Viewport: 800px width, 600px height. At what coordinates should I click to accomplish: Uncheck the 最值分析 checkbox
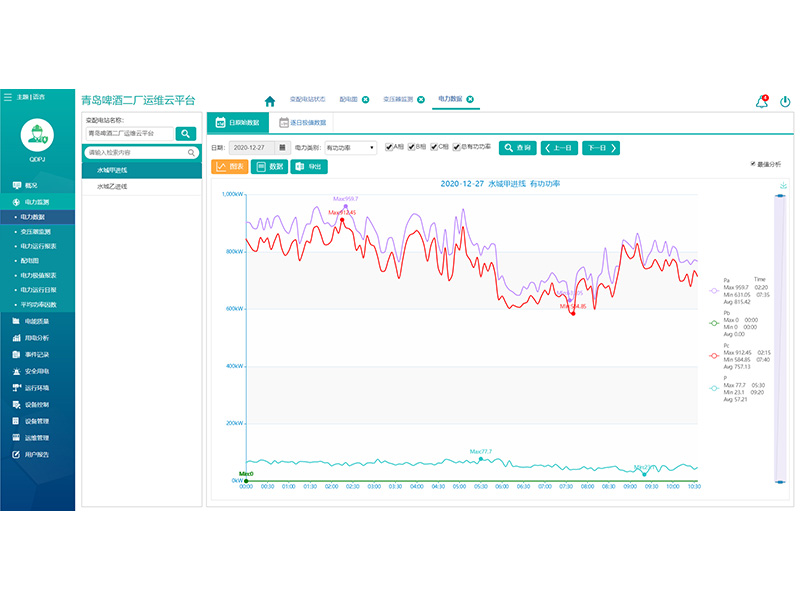click(x=753, y=164)
